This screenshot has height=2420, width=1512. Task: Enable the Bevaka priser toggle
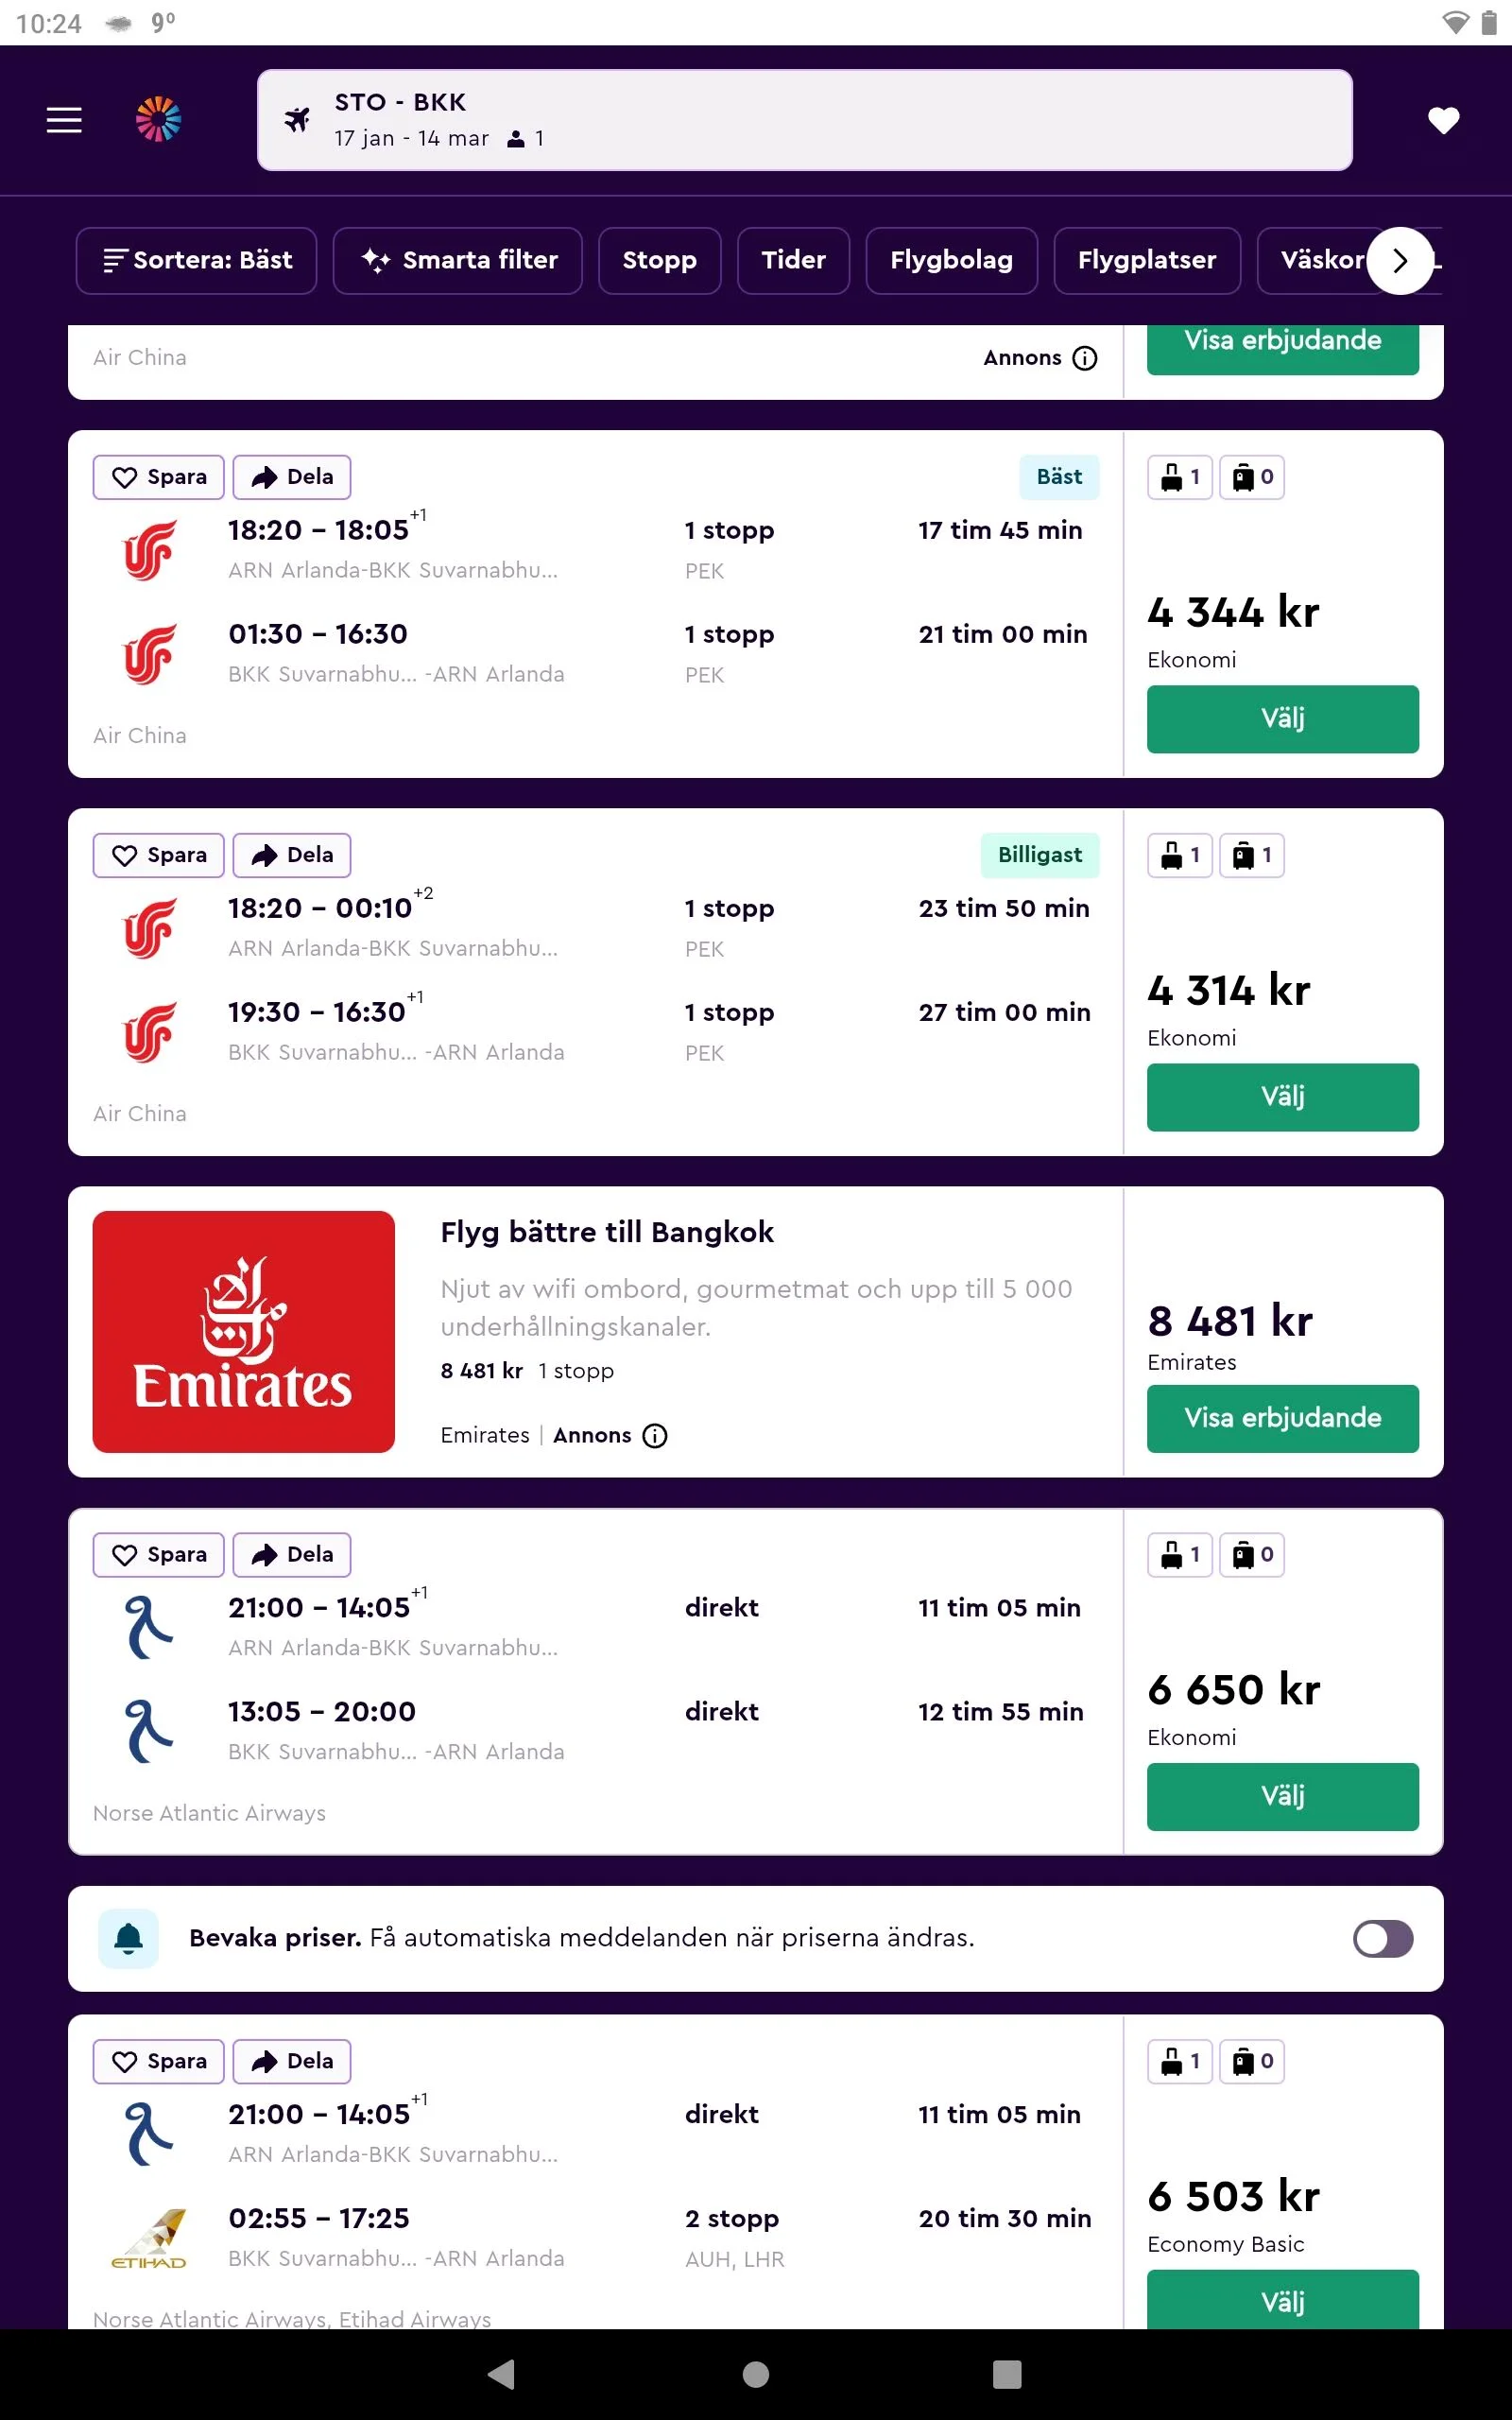(x=1382, y=1938)
